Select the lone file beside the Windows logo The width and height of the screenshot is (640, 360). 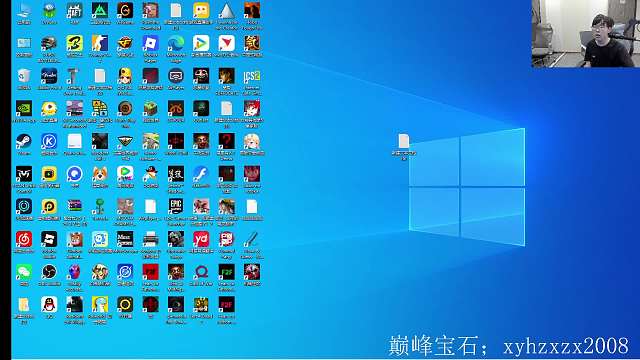pos(404,142)
